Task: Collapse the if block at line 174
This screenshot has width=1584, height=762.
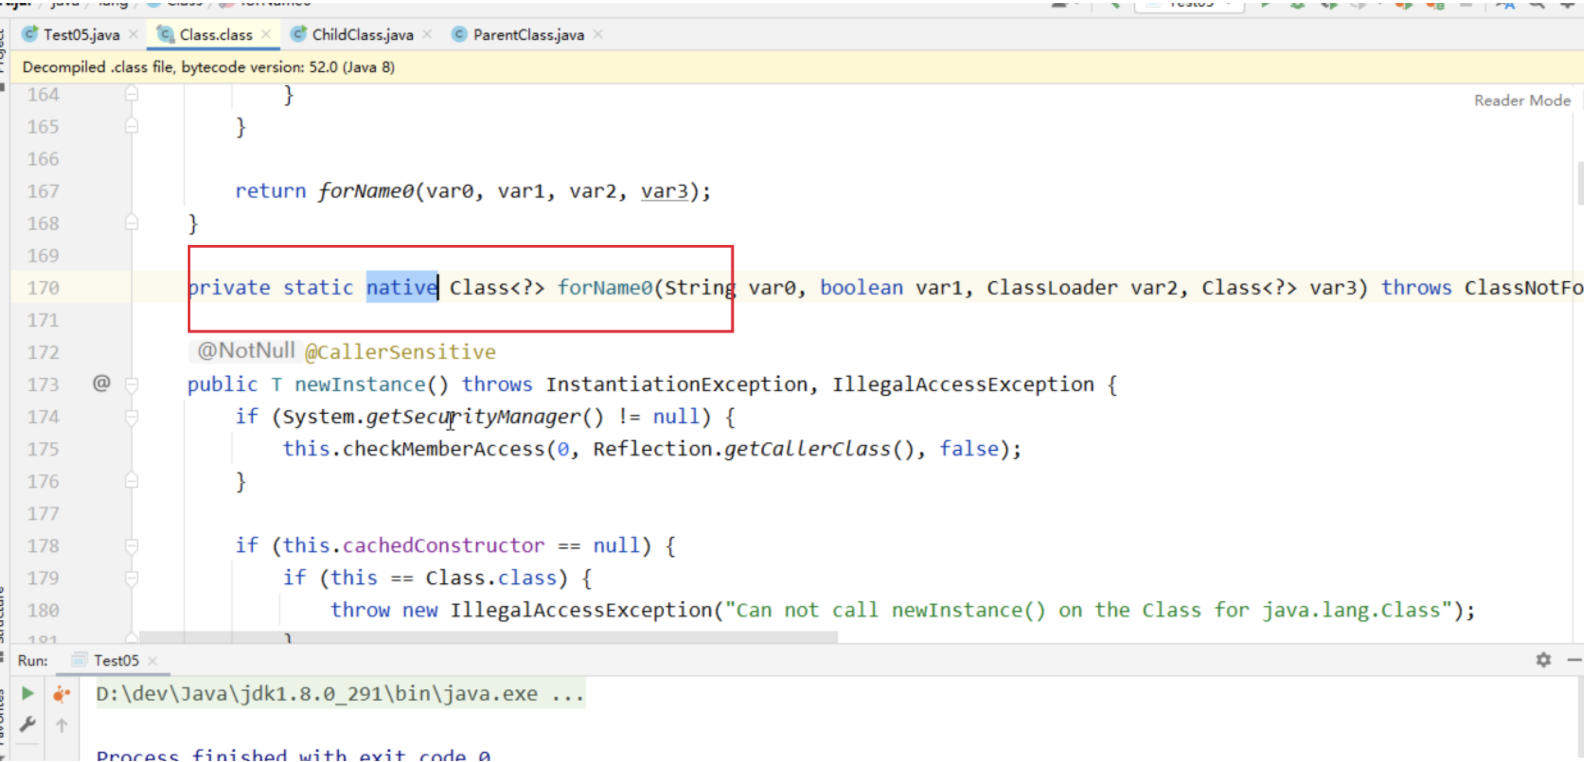Action: pos(131,416)
